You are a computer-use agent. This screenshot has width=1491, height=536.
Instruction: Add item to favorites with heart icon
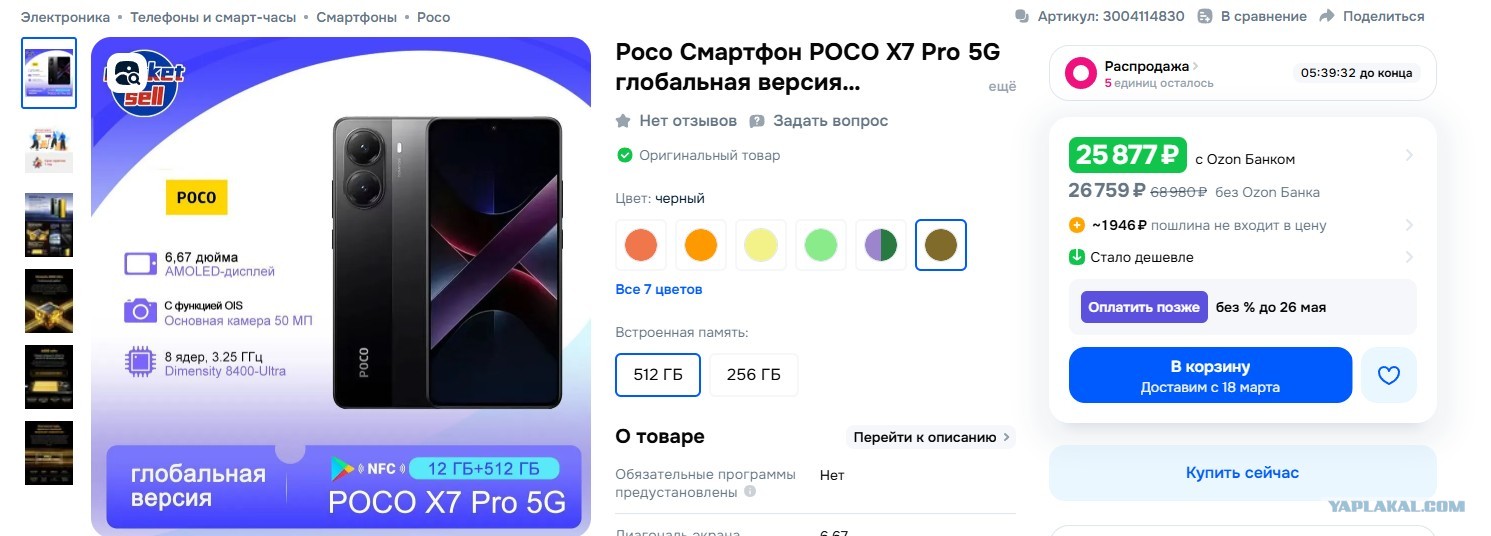(x=1389, y=375)
